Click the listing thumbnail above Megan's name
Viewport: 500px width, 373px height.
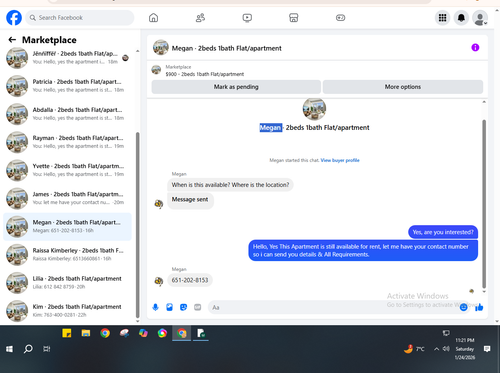314,109
